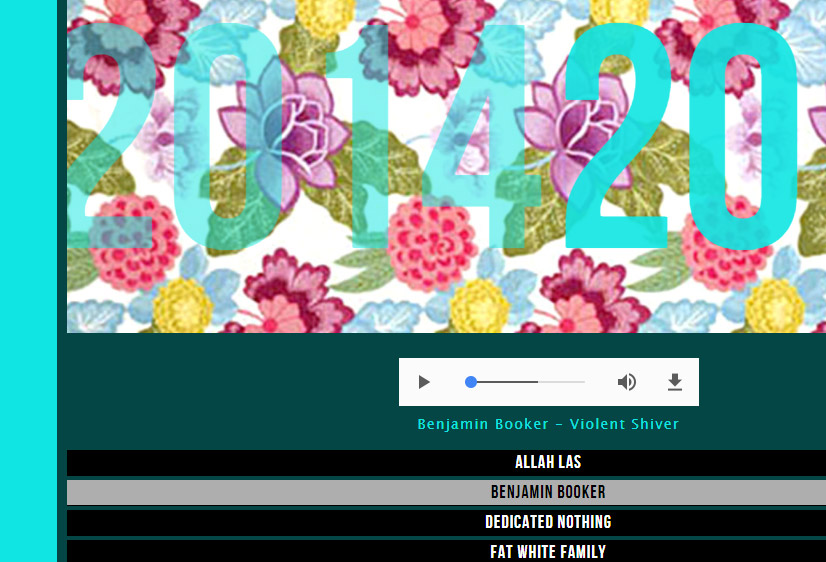Choose the Fat White Family row

[446, 551]
